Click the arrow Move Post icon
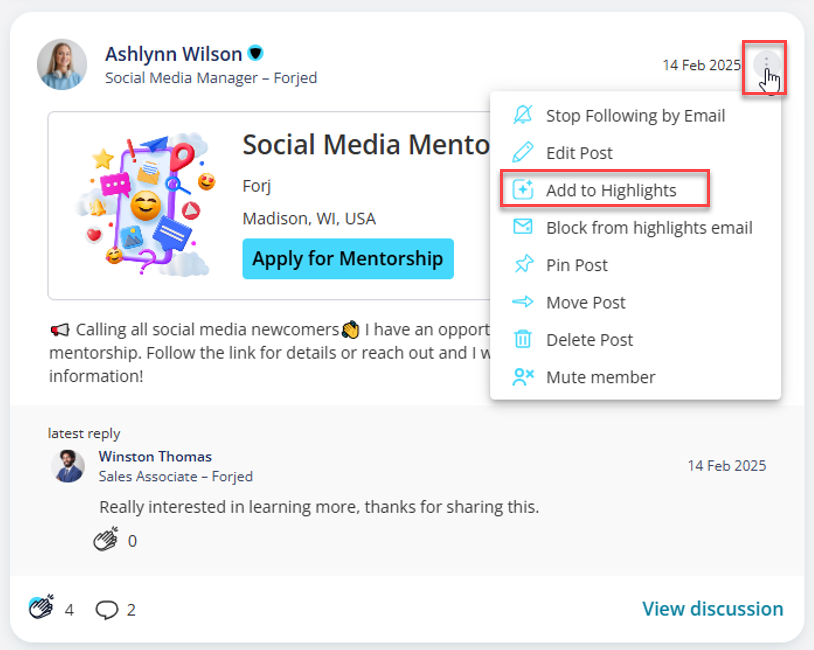814x650 pixels. (523, 302)
